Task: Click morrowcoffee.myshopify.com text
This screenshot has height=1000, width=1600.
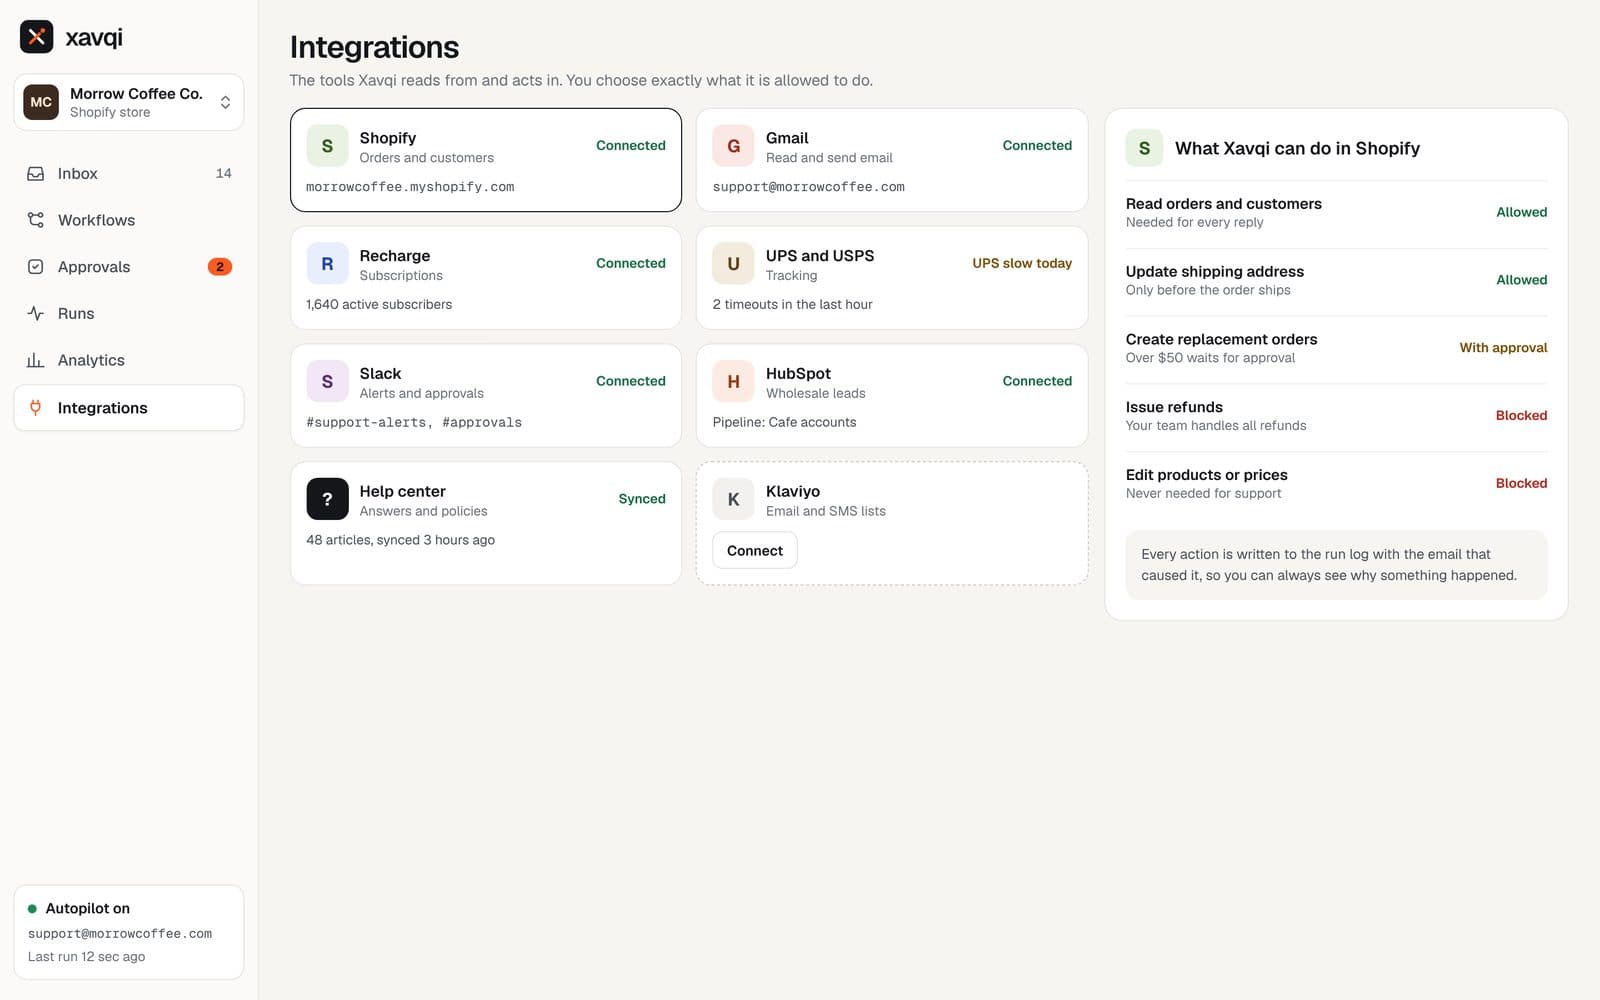Action: (410, 187)
